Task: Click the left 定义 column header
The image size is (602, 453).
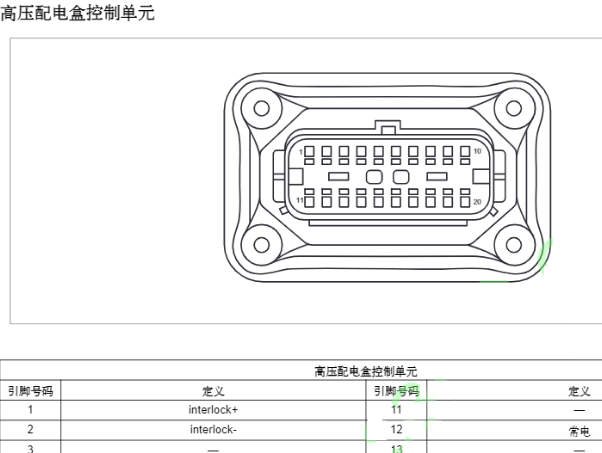Action: click(213, 391)
